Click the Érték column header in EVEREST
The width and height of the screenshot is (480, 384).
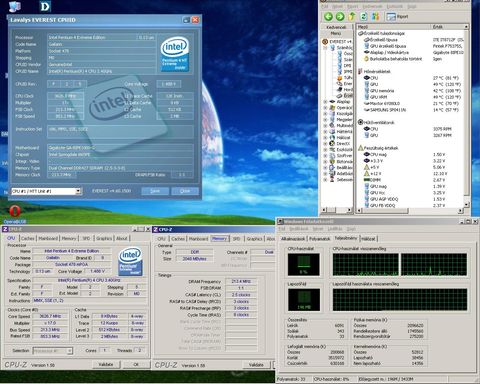click(447, 27)
